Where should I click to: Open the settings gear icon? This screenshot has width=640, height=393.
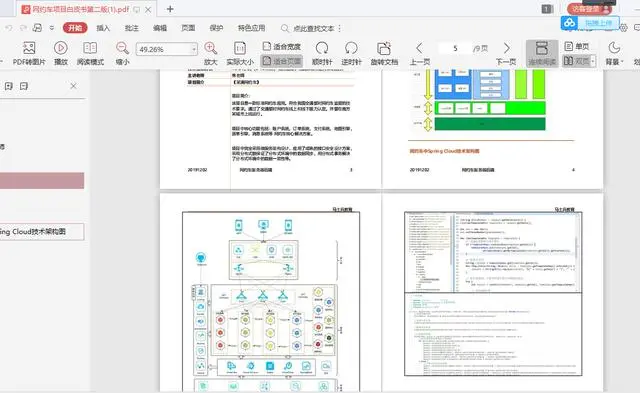point(623,28)
